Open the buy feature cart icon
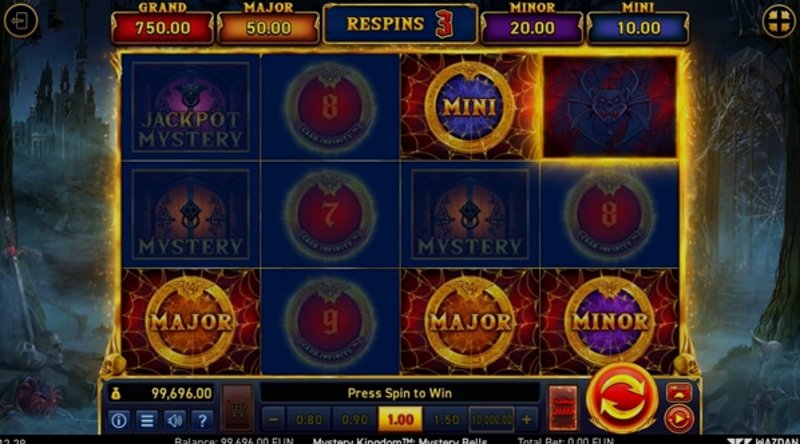This screenshot has width=800, height=444. coord(238,408)
